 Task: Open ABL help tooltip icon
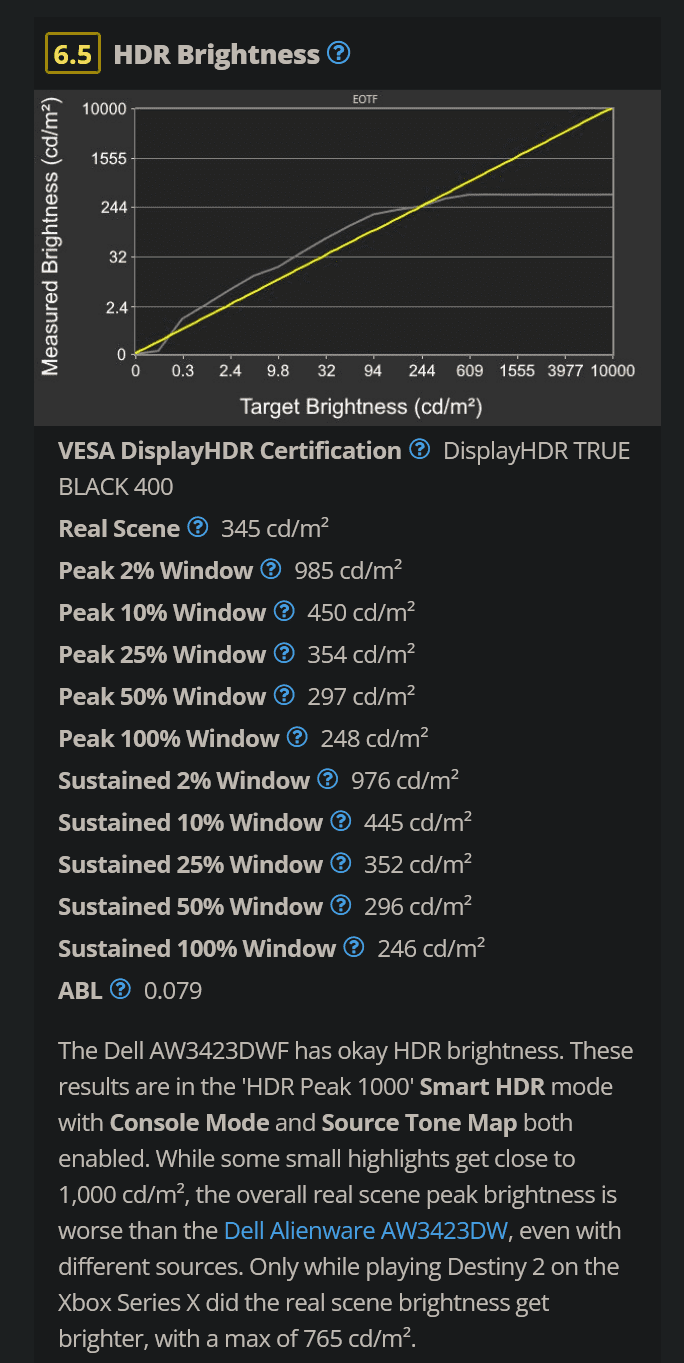(x=121, y=989)
